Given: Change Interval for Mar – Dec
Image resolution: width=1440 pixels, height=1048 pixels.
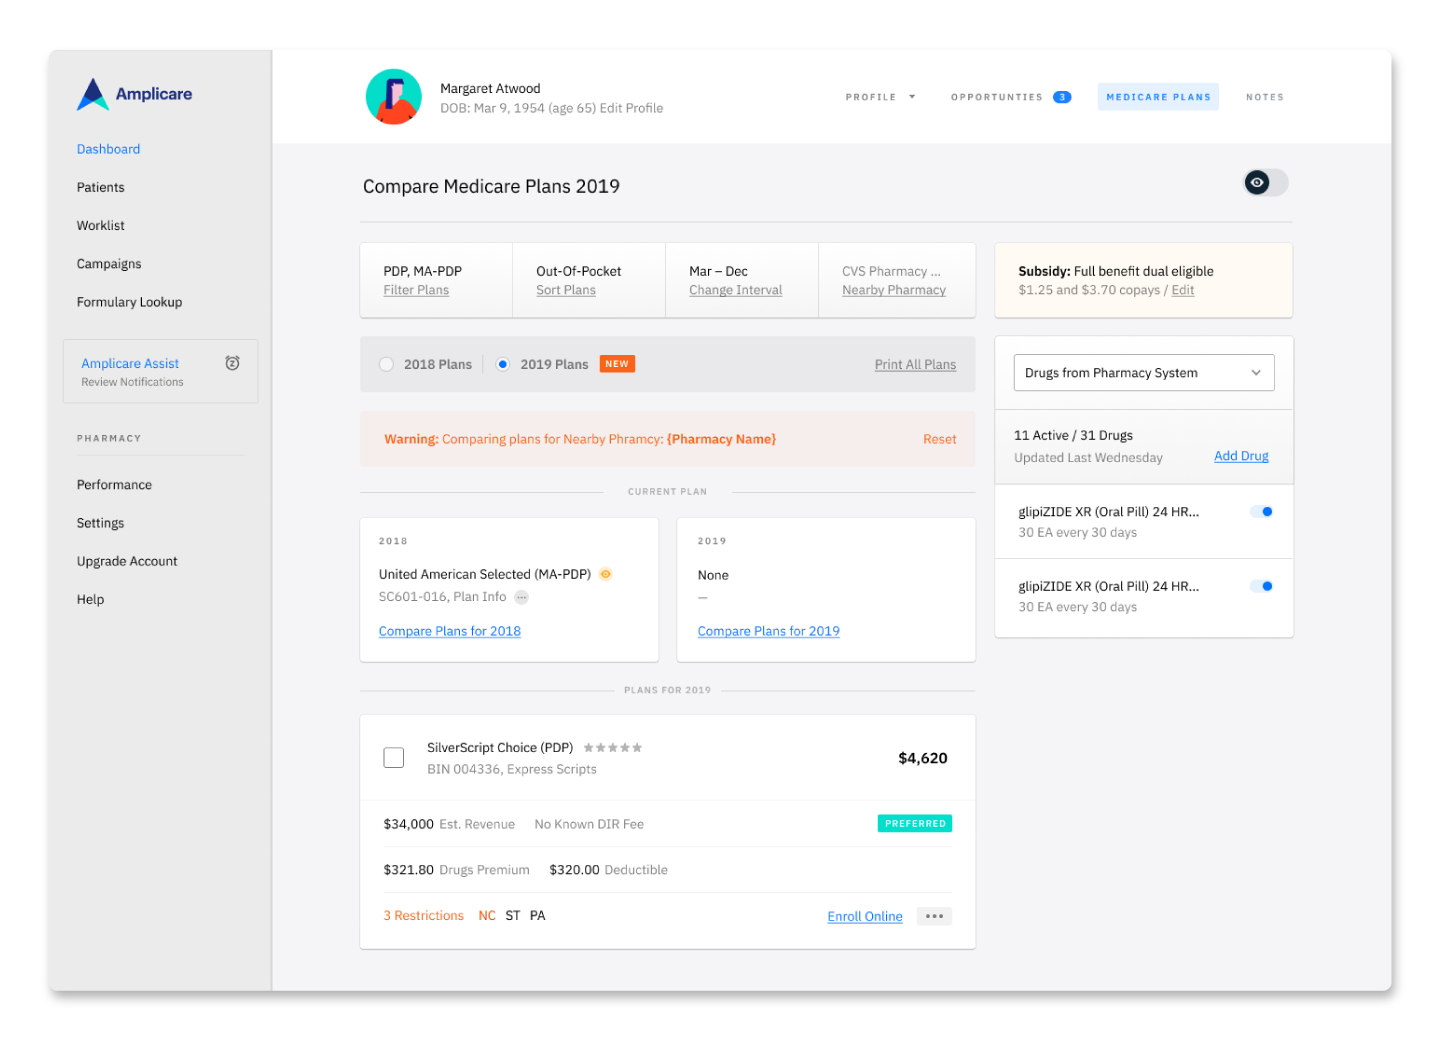Looking at the screenshot, I should point(736,290).
